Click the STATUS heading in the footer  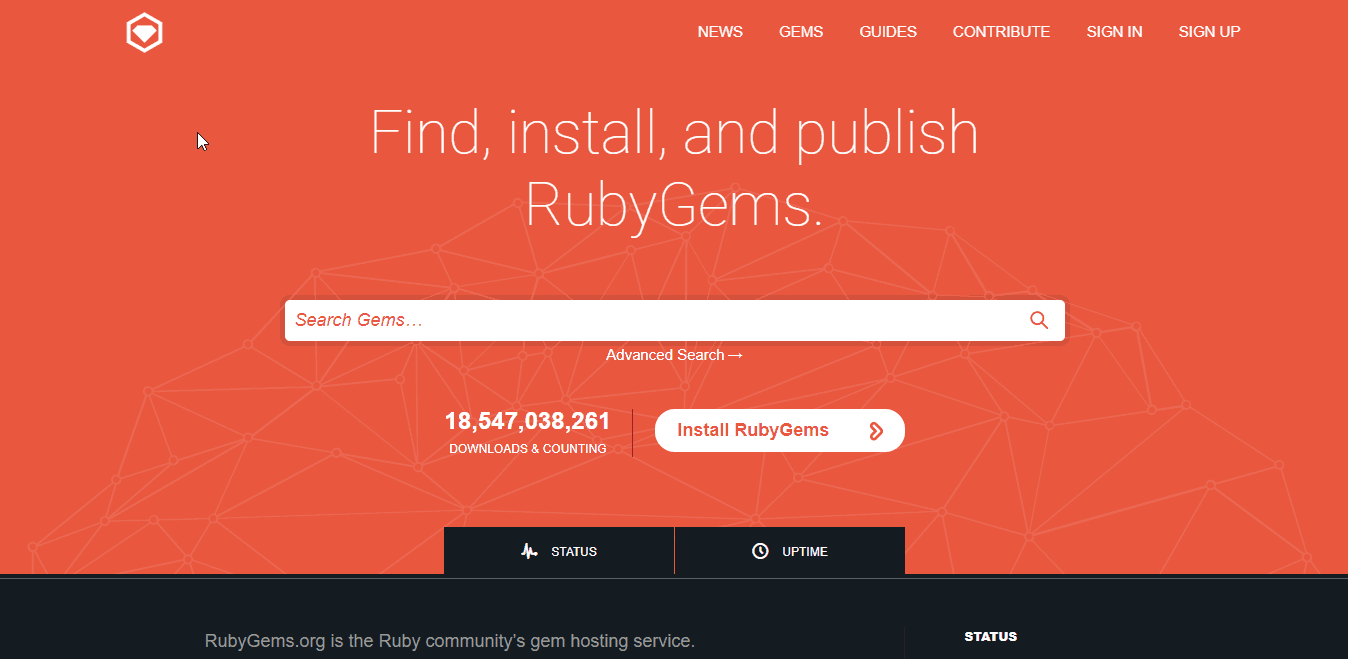990,636
